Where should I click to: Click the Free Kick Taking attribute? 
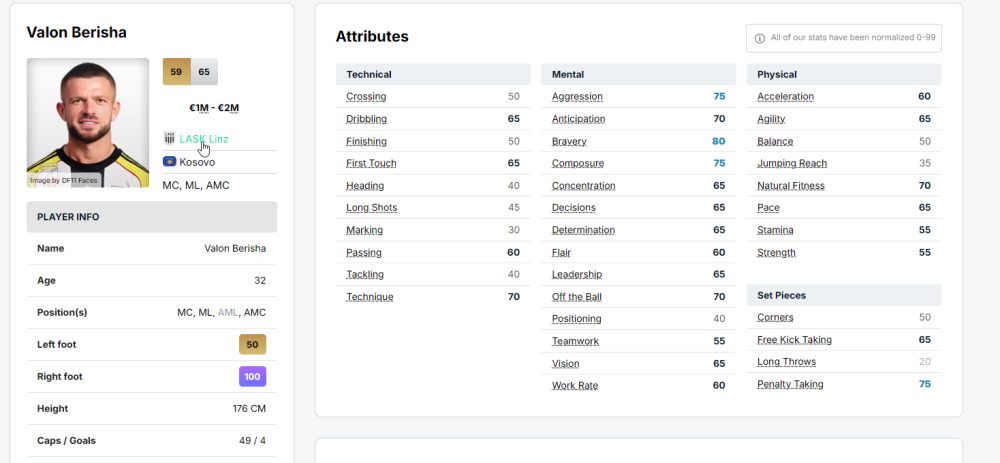point(794,340)
